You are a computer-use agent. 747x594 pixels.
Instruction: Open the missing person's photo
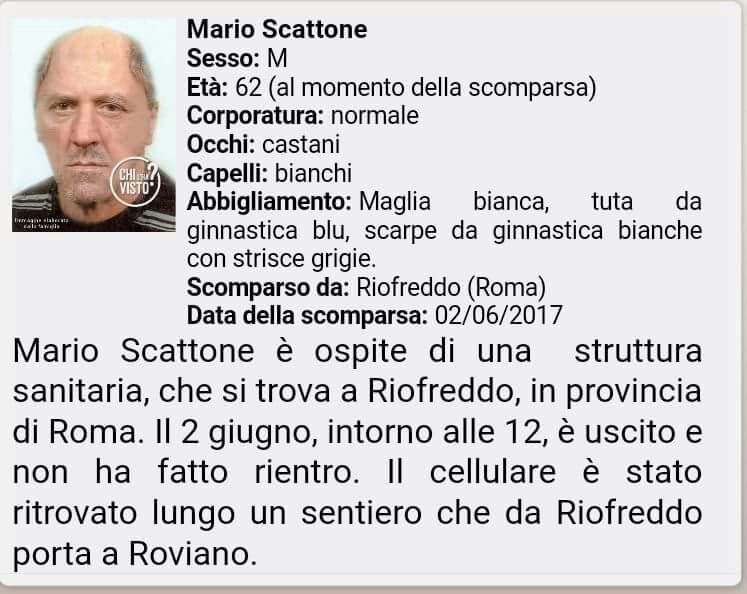pos(94,125)
